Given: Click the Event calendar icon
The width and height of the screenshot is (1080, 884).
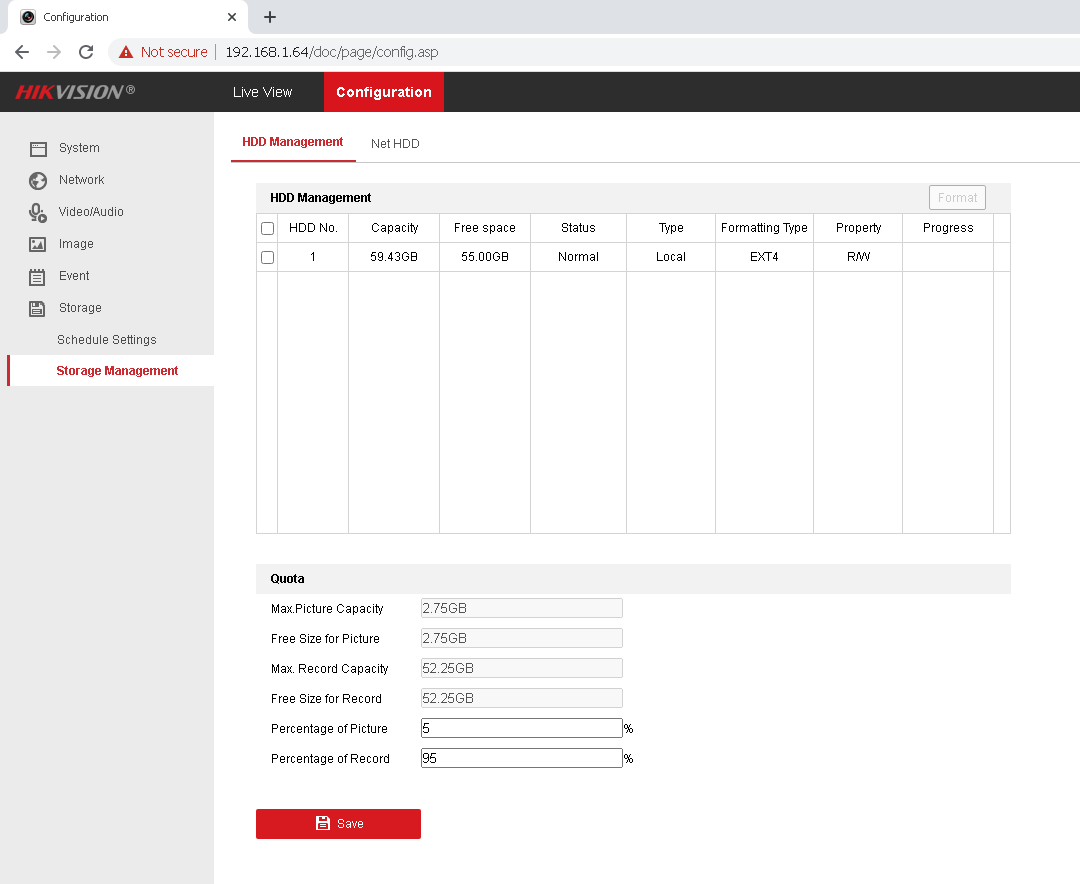Looking at the screenshot, I should [x=38, y=276].
